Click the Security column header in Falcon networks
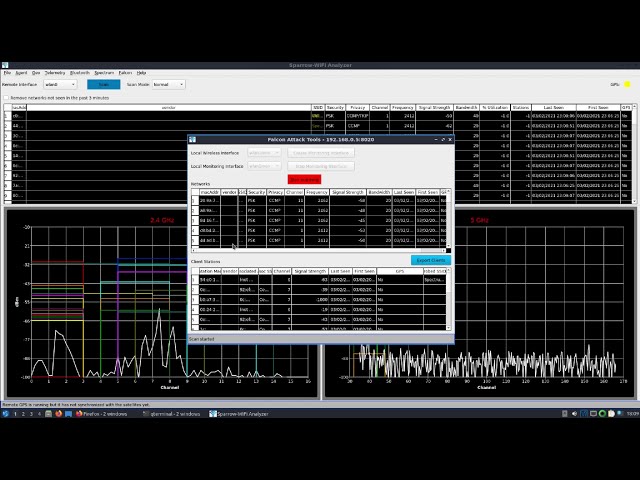Image resolution: width=640 pixels, height=480 pixels. tap(257, 192)
